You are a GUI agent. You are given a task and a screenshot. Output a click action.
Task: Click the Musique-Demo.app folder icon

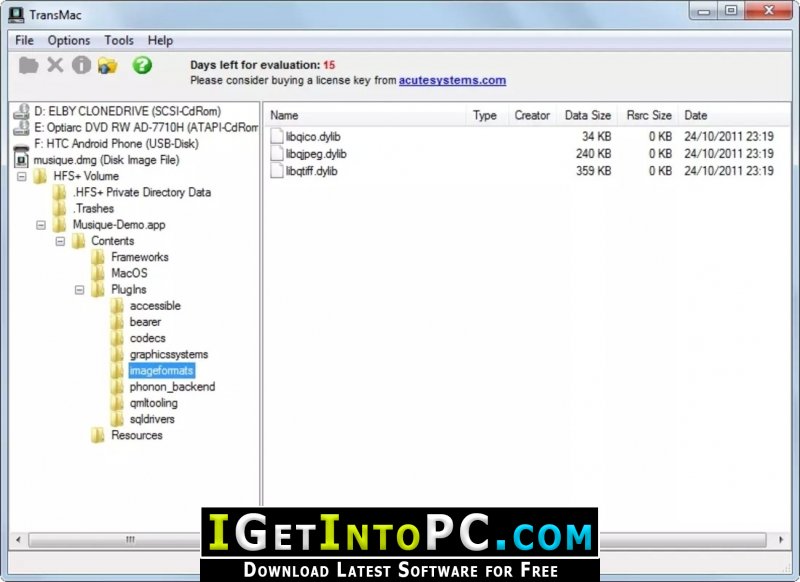(x=60, y=224)
